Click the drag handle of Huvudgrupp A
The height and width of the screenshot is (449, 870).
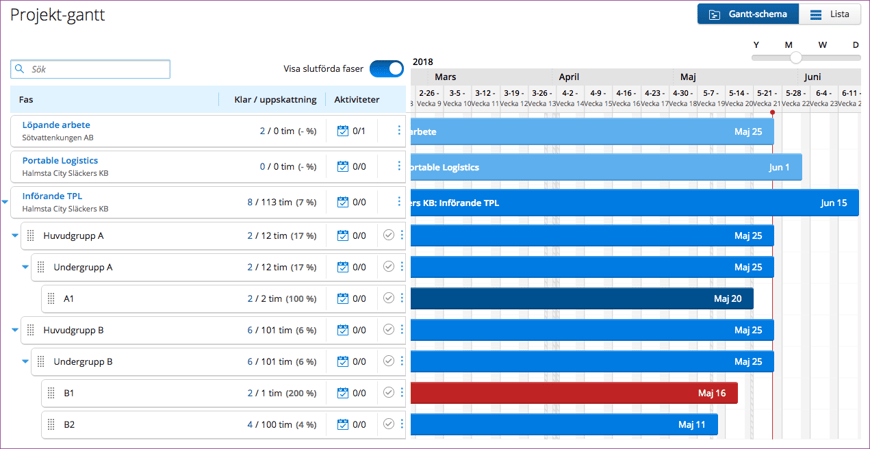click(x=31, y=236)
